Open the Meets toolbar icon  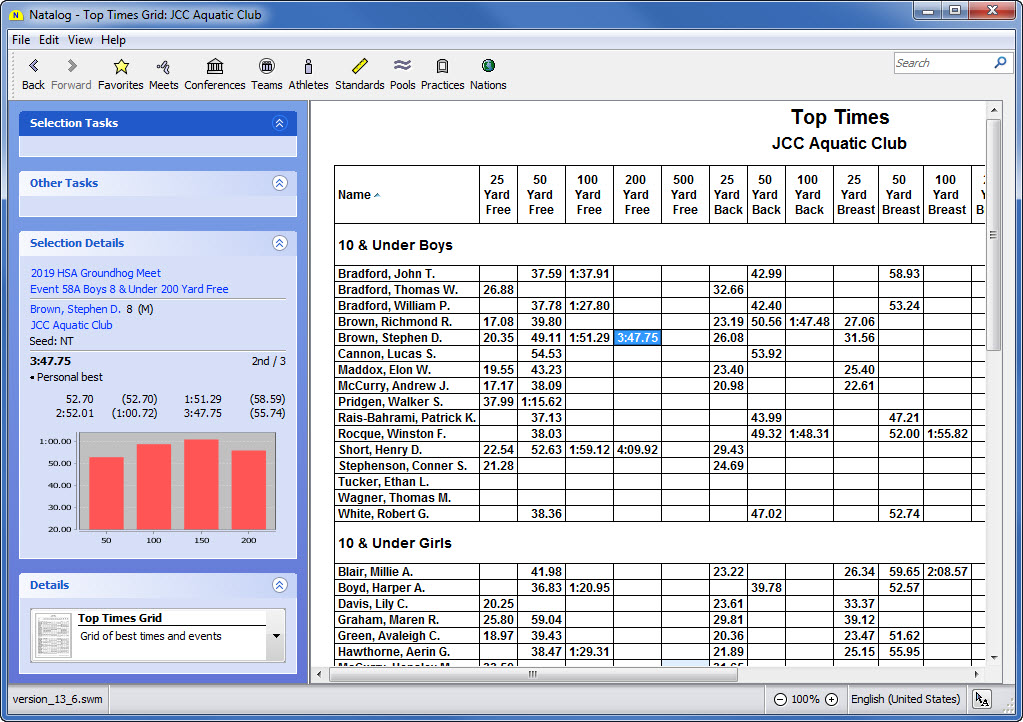(163, 67)
